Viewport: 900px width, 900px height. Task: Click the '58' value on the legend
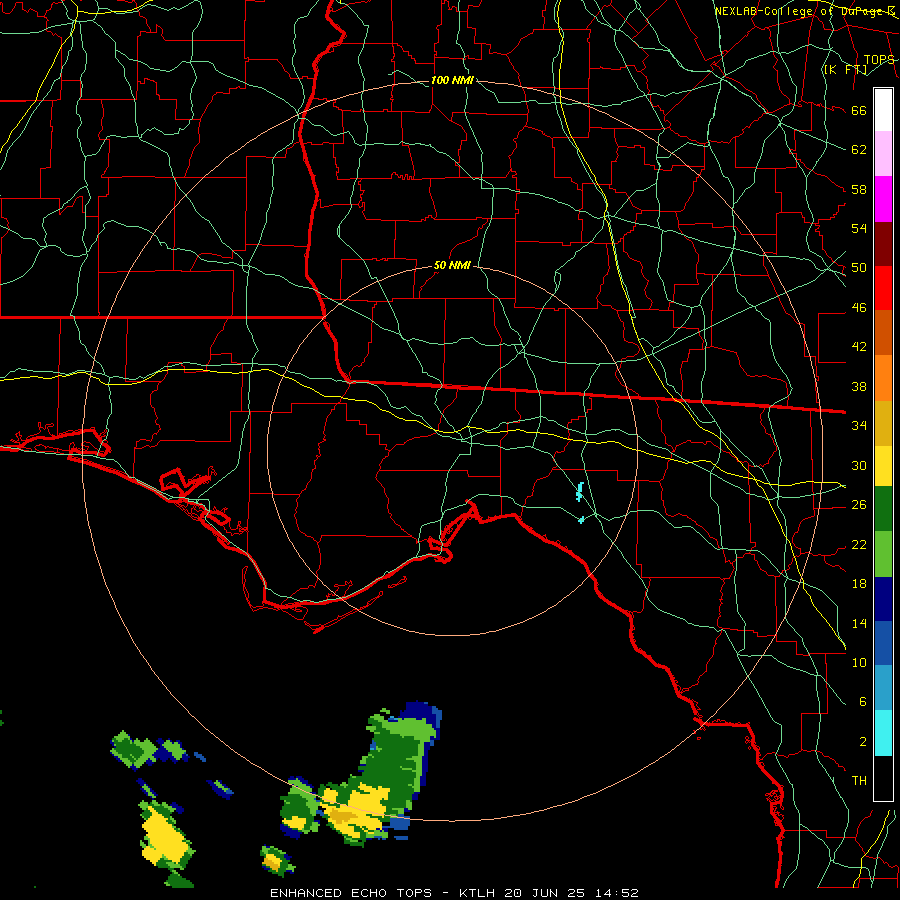859,189
